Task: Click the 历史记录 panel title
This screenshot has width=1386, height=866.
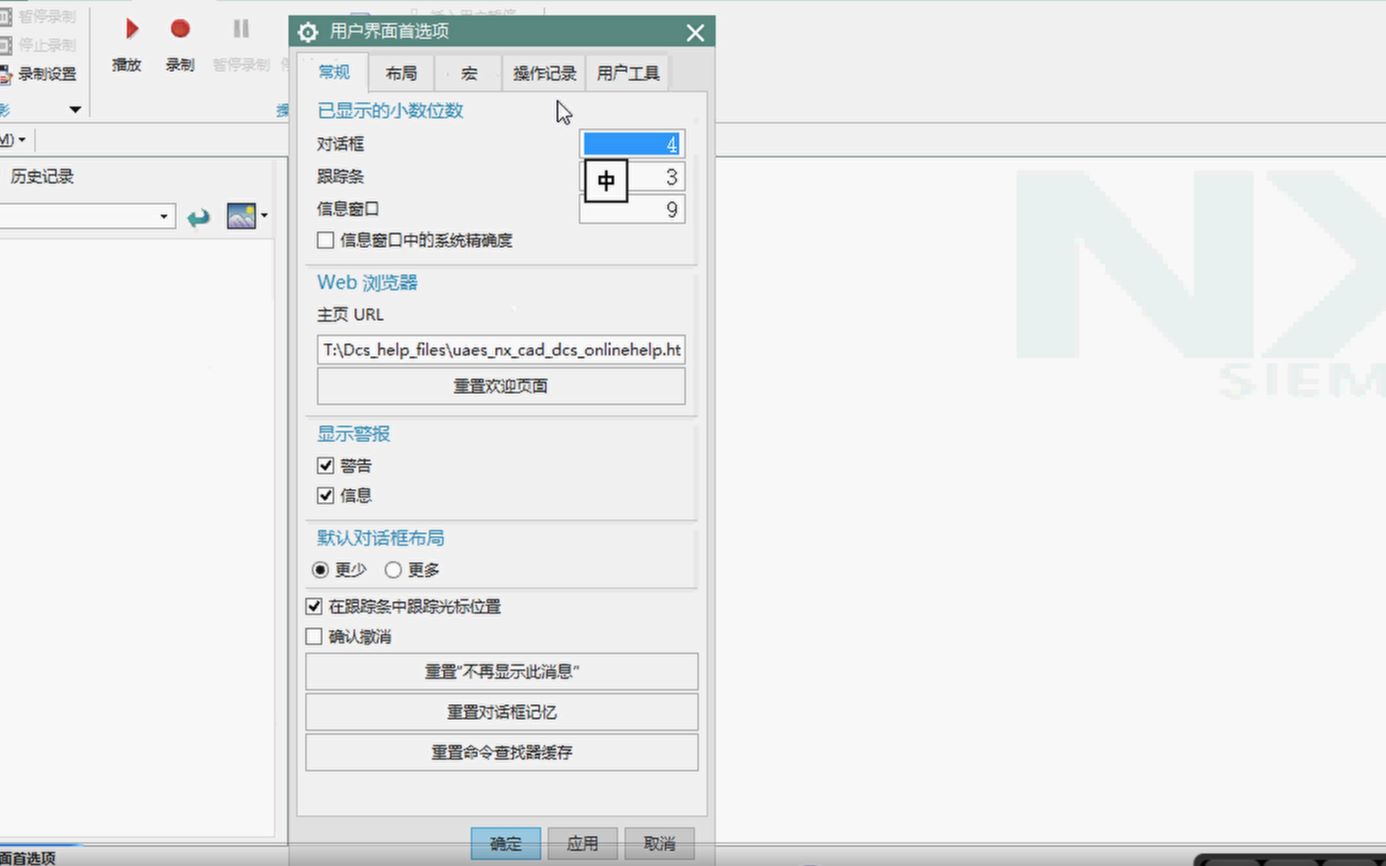Action: [x=42, y=177]
